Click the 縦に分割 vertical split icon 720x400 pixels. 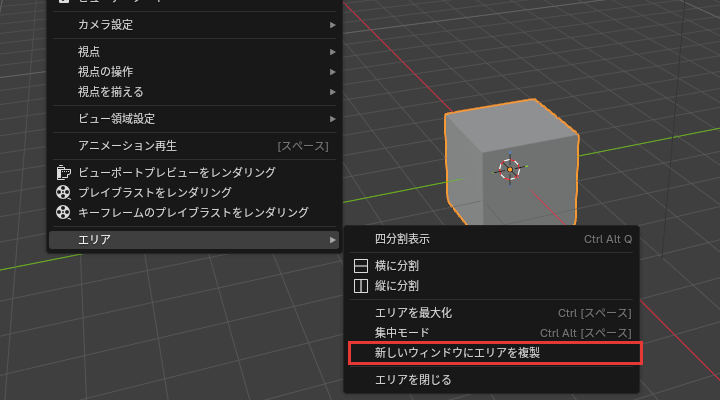click(361, 286)
